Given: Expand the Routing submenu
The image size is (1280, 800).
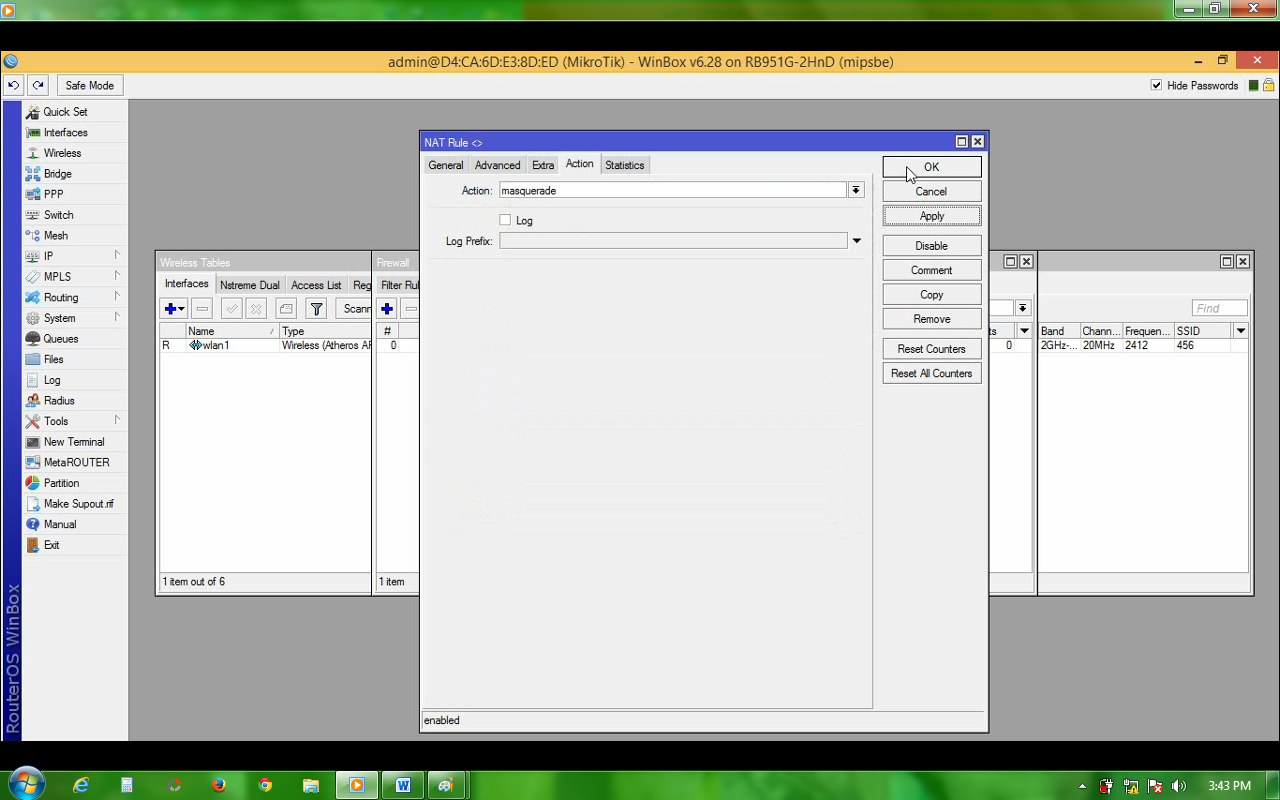Looking at the screenshot, I should pyautogui.click(x=117, y=297).
